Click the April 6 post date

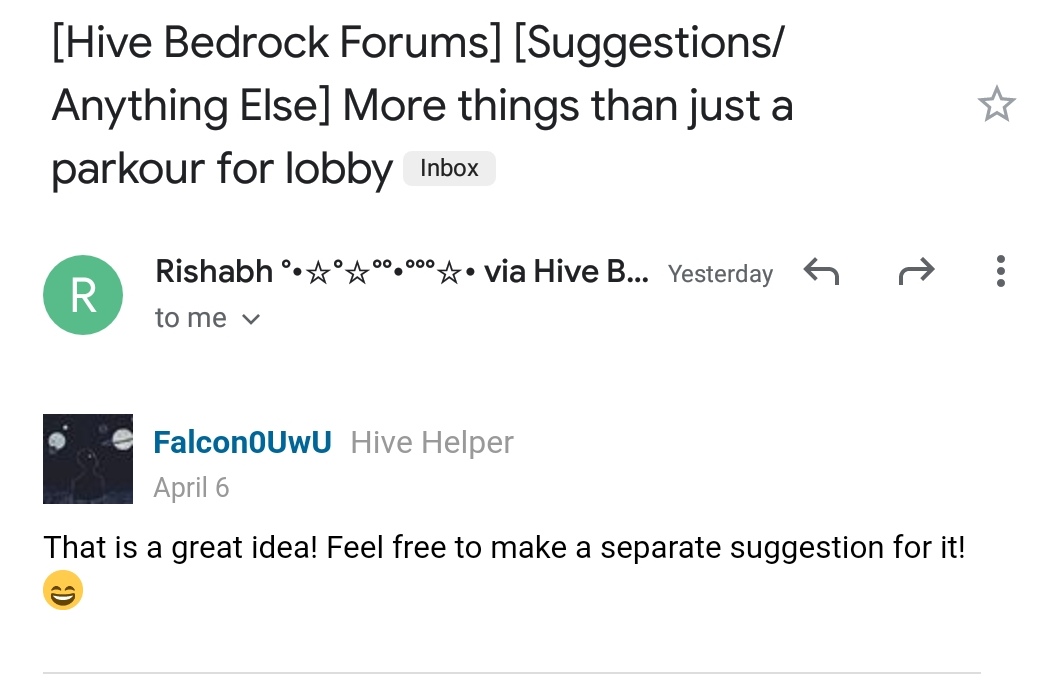click(191, 488)
